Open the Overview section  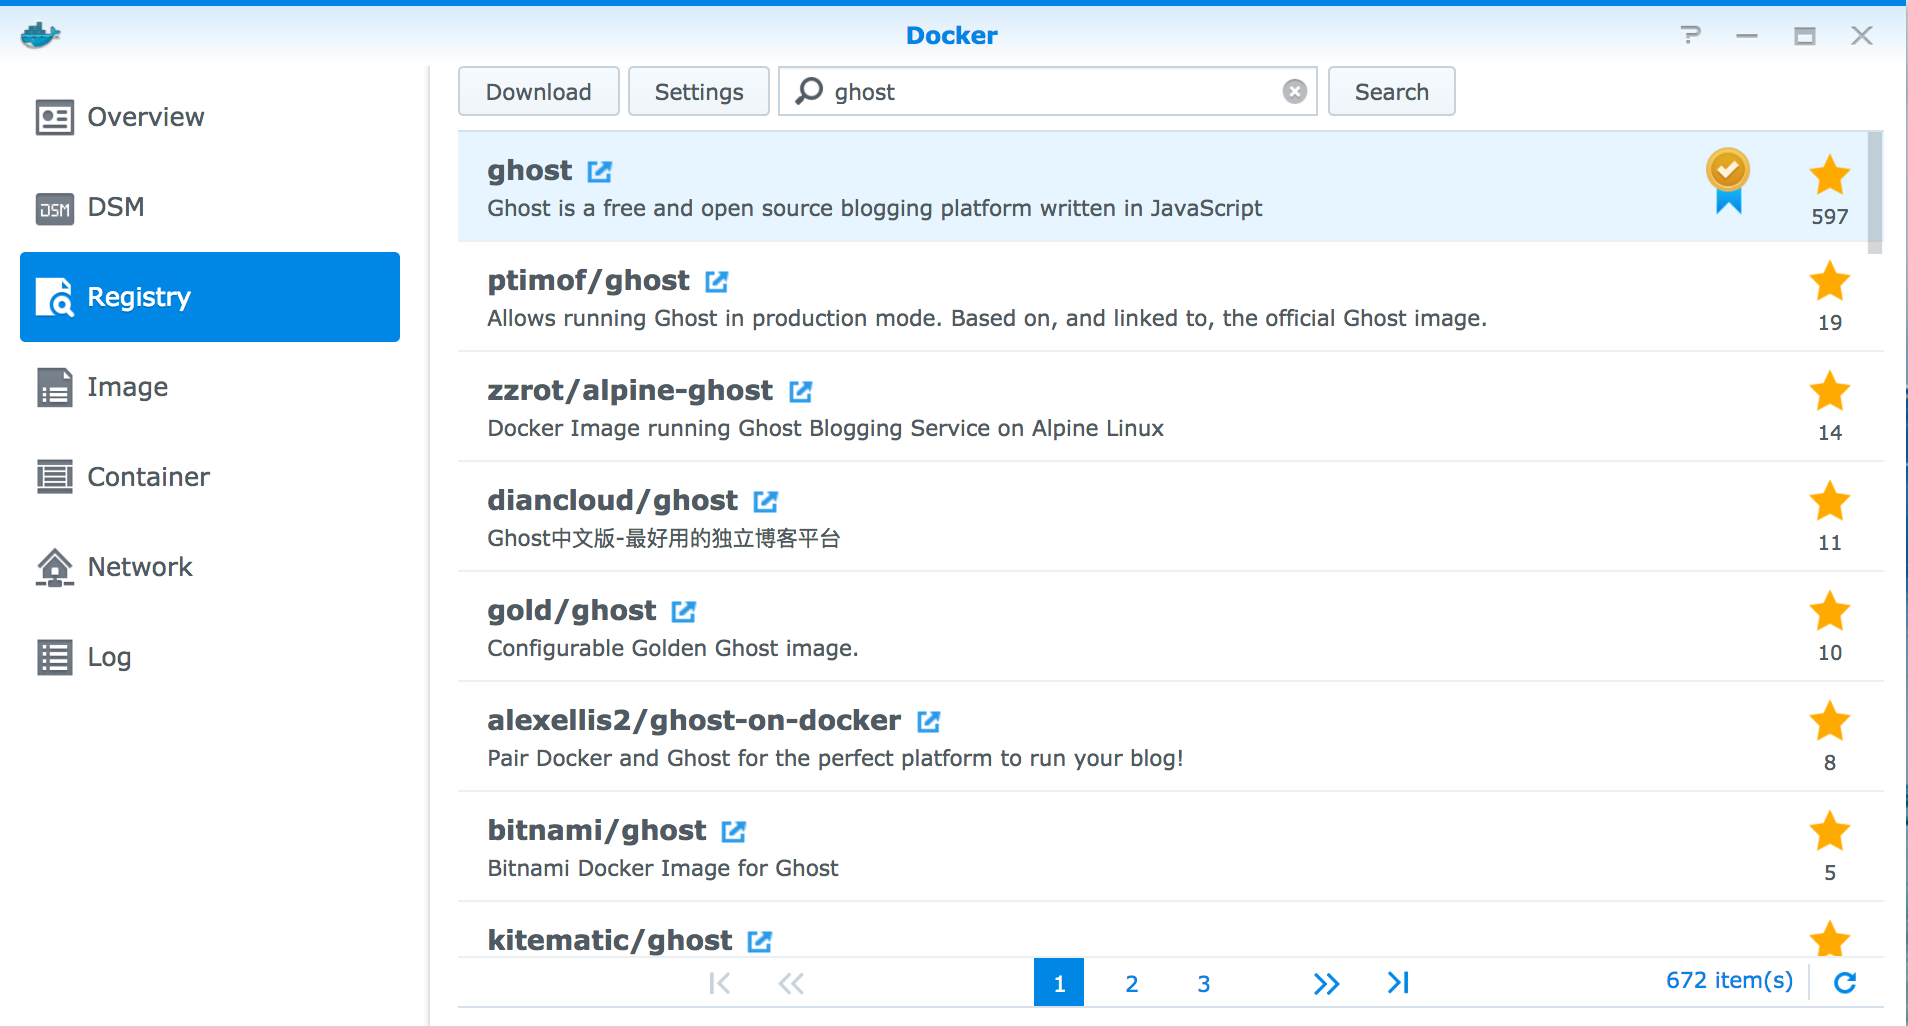coord(210,117)
